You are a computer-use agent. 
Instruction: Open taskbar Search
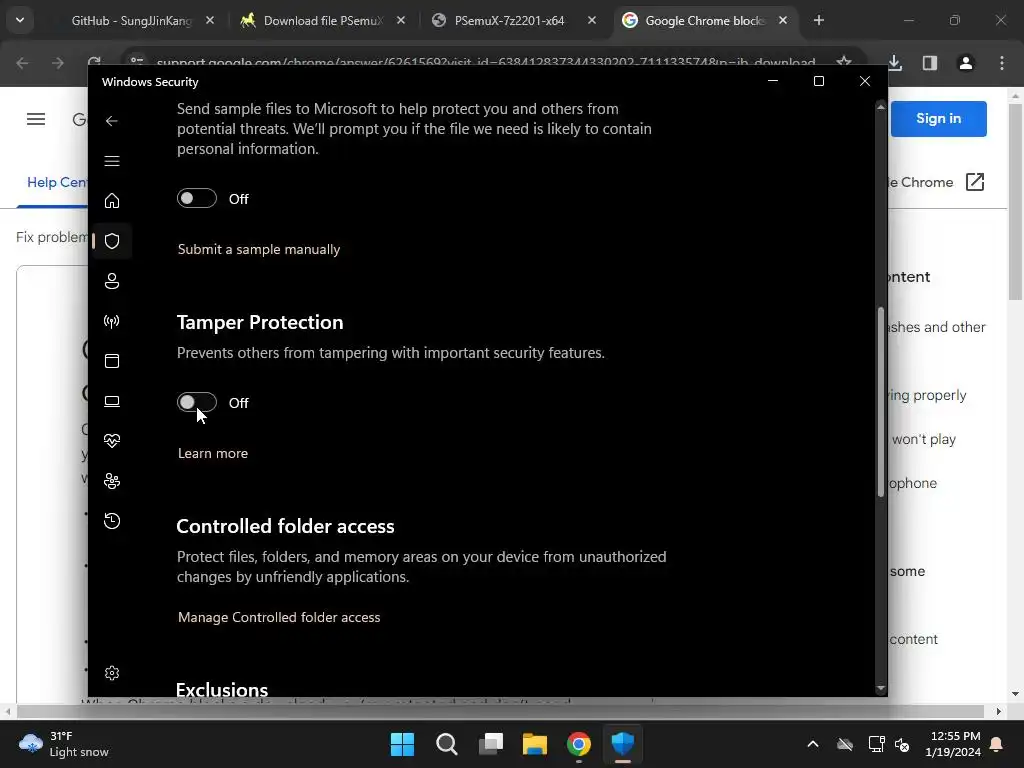(447, 744)
